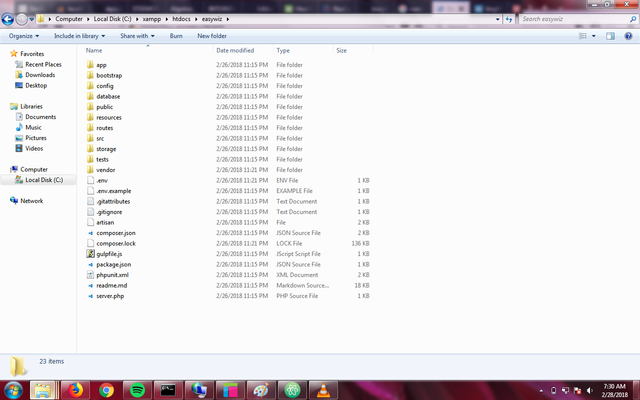Show hidden tray icons arrow
Screen dimensions: 640x400
click(541, 391)
